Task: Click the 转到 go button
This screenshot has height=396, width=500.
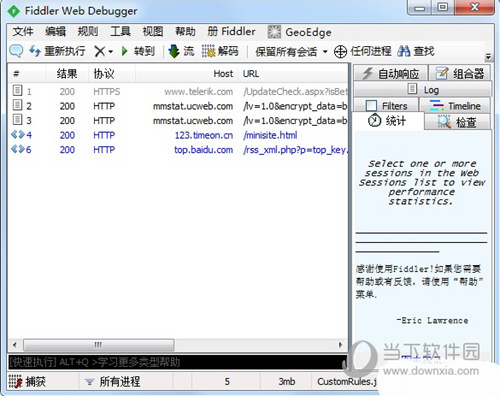Action: 138,51
